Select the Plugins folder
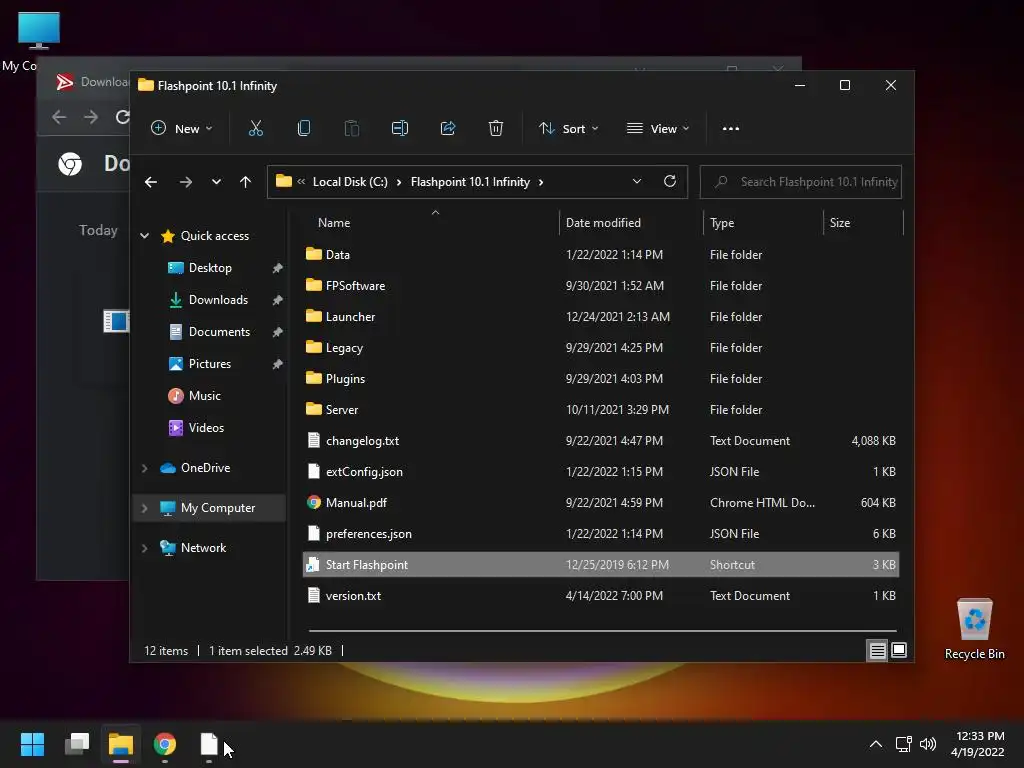This screenshot has height=768, width=1024. tap(601, 379)
